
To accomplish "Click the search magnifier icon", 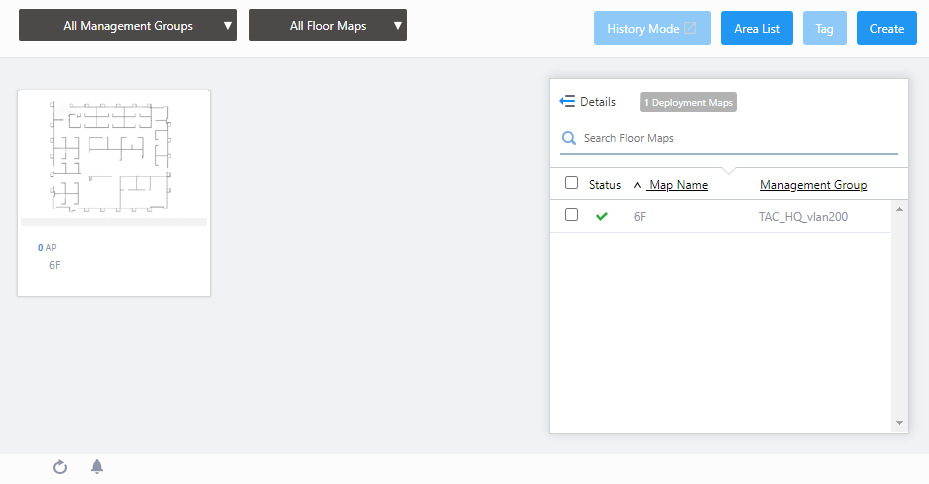I will point(569,138).
